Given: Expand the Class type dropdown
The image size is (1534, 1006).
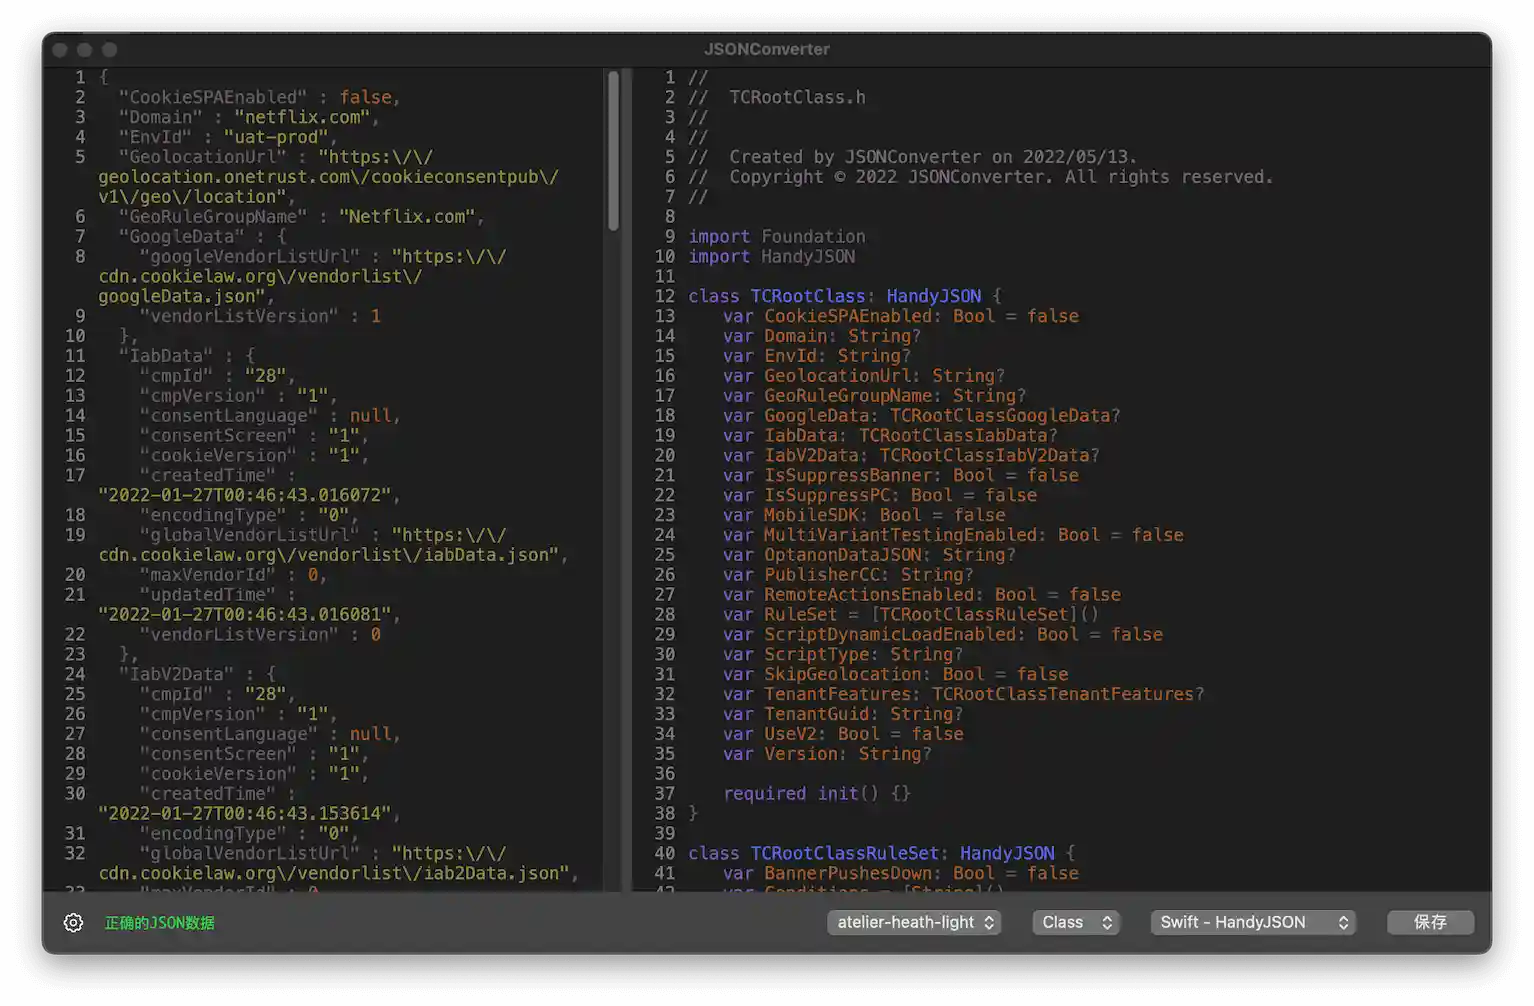Looking at the screenshot, I should pos(1076,922).
